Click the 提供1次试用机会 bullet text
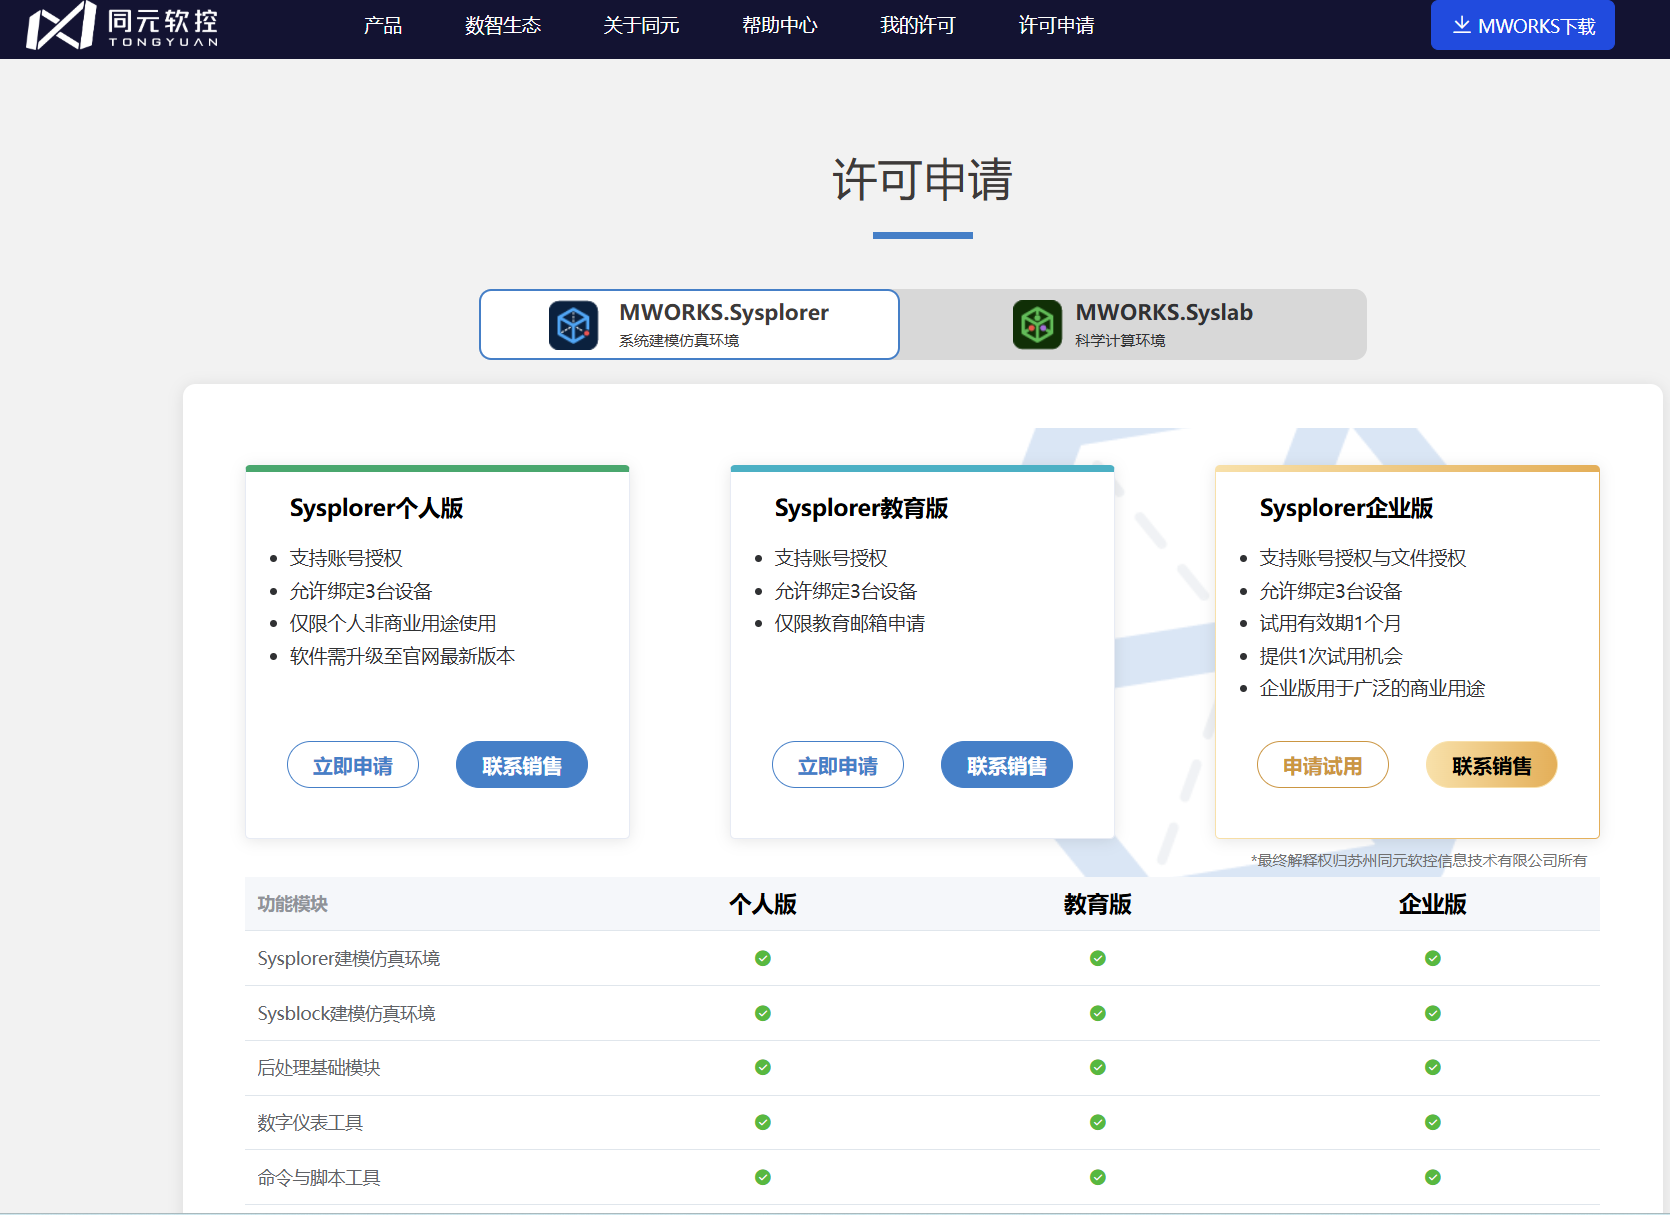Viewport: 1670px width, 1215px height. (x=1331, y=656)
